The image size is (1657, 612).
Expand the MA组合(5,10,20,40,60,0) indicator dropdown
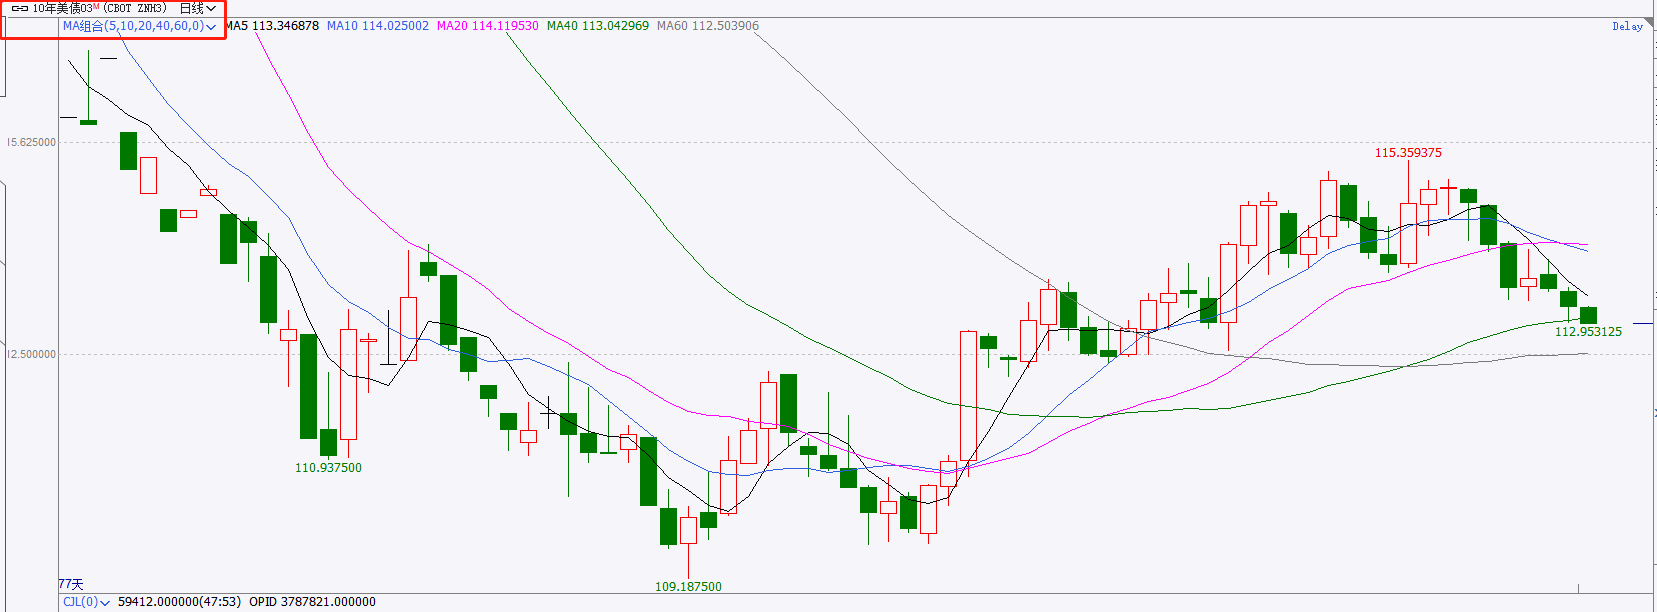(x=139, y=26)
